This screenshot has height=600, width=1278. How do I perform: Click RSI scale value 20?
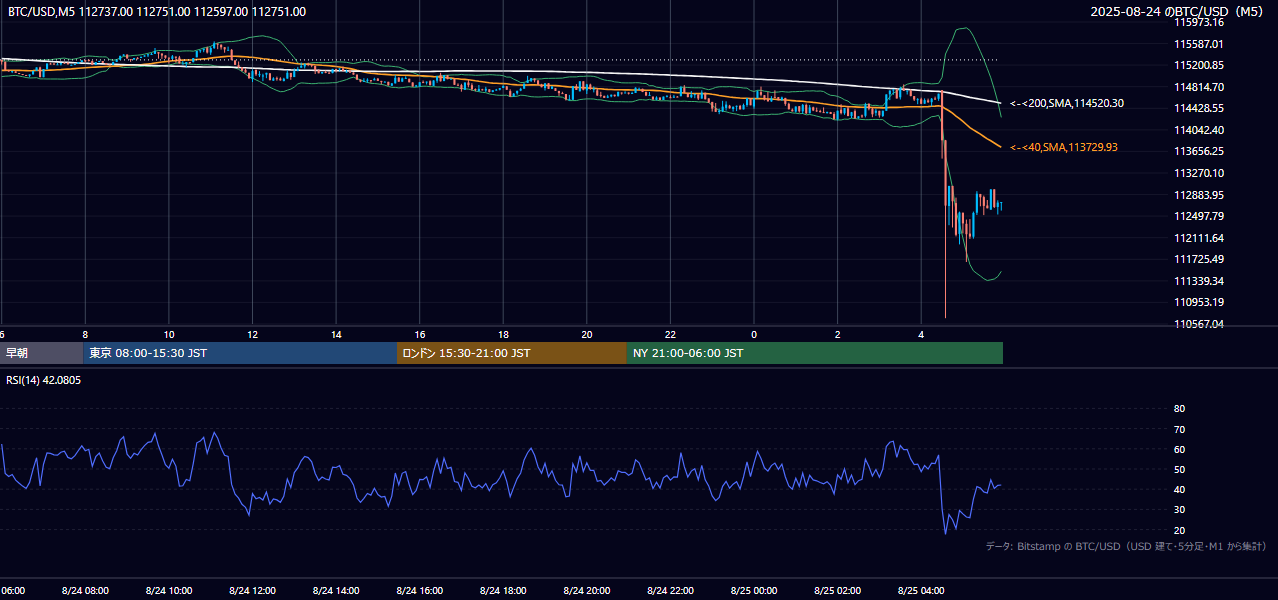tap(1179, 530)
